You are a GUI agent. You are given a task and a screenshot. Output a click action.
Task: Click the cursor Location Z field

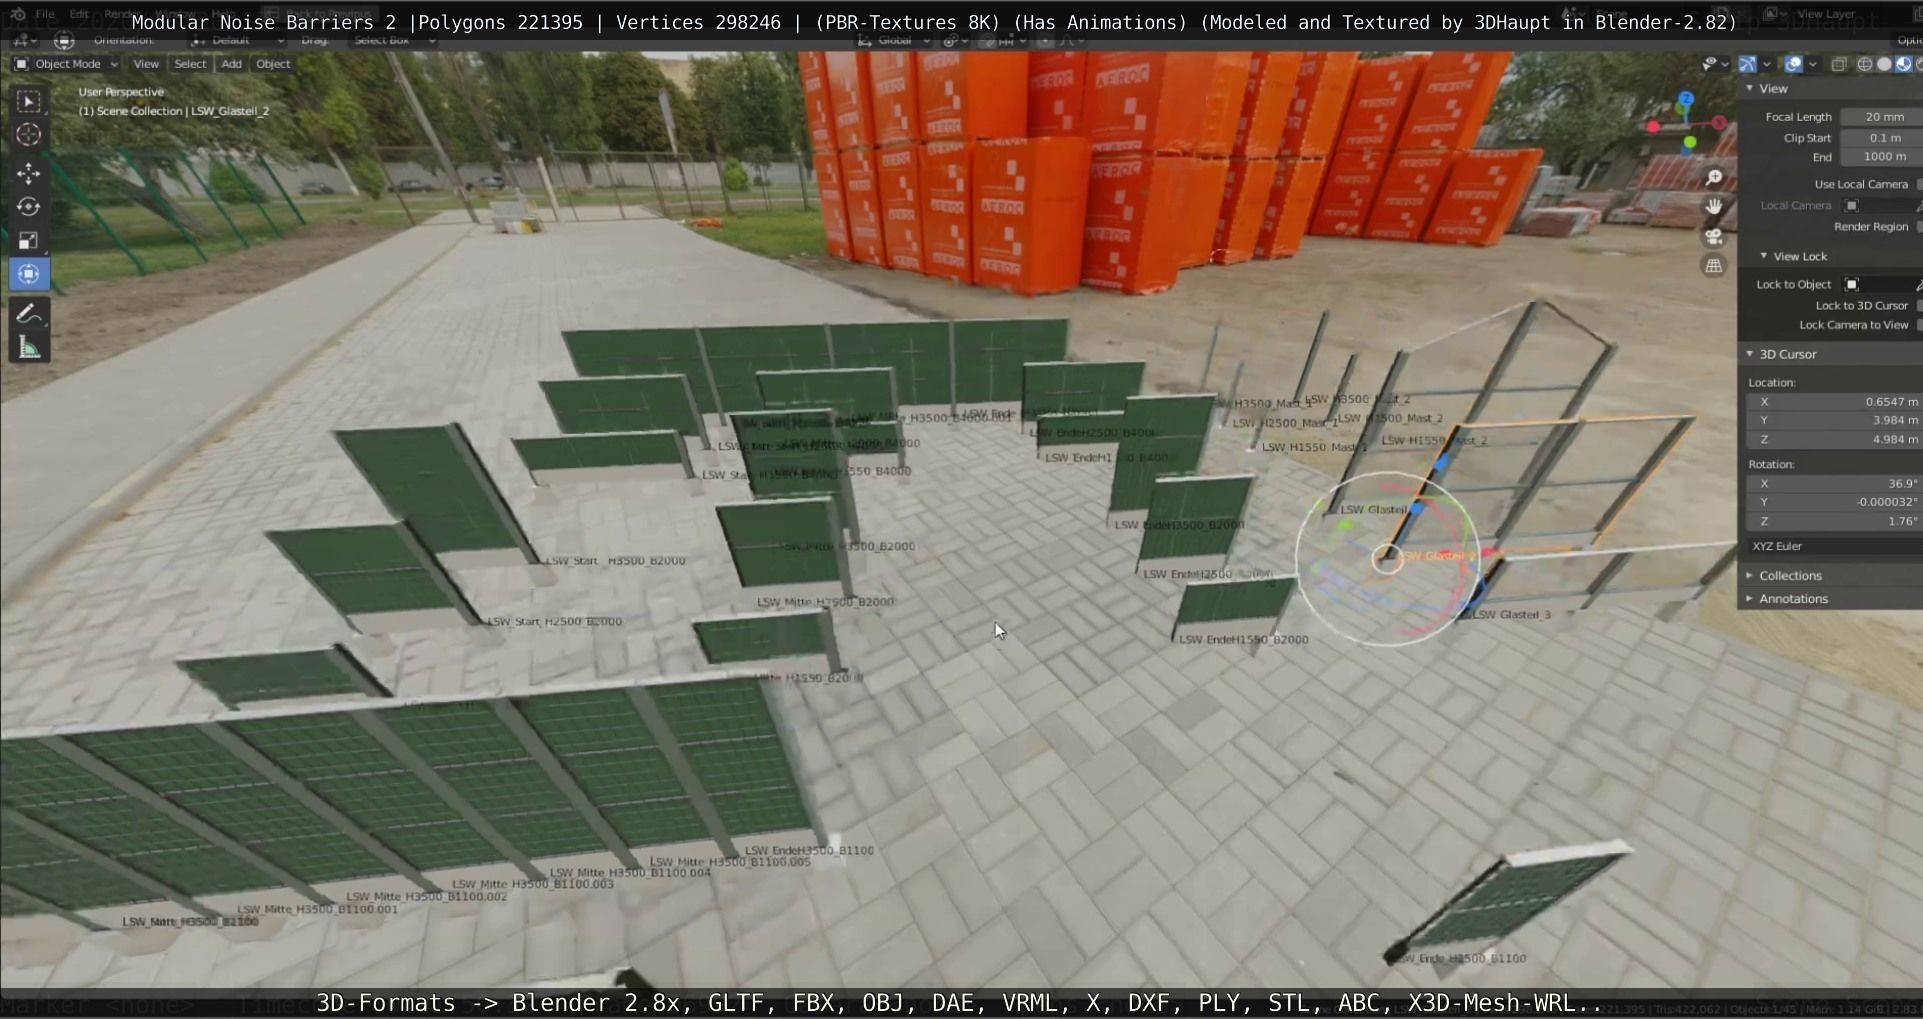point(1833,440)
